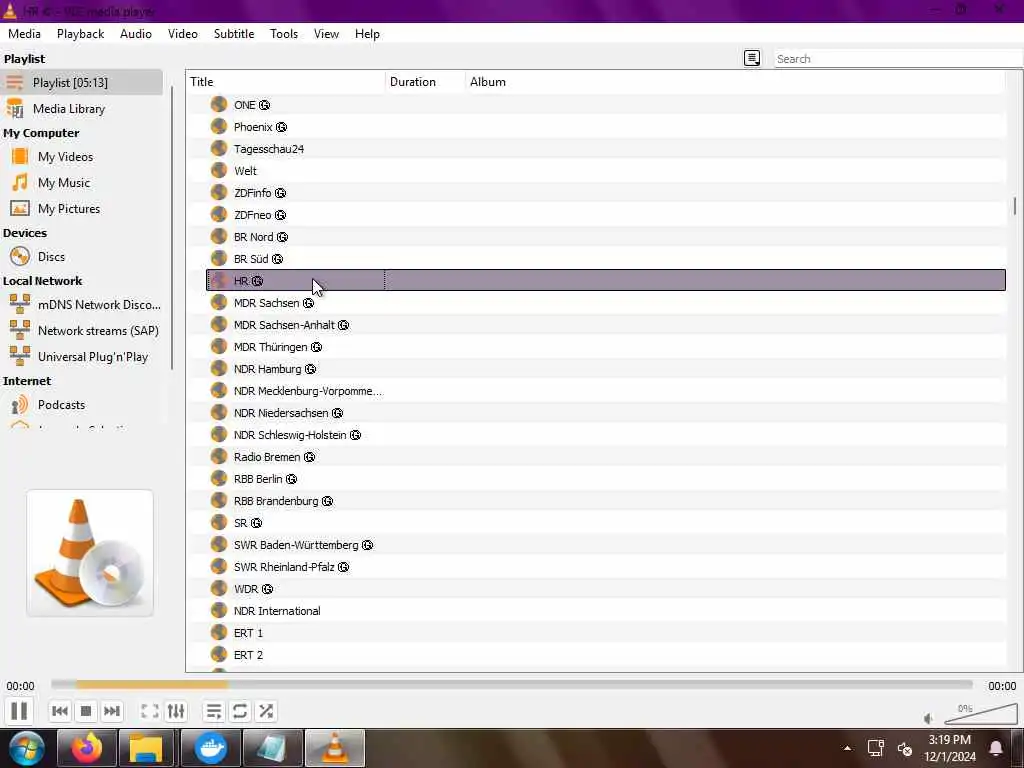The width and height of the screenshot is (1024, 768).
Task: Toggle random shuffle playback
Action: pos(266,711)
